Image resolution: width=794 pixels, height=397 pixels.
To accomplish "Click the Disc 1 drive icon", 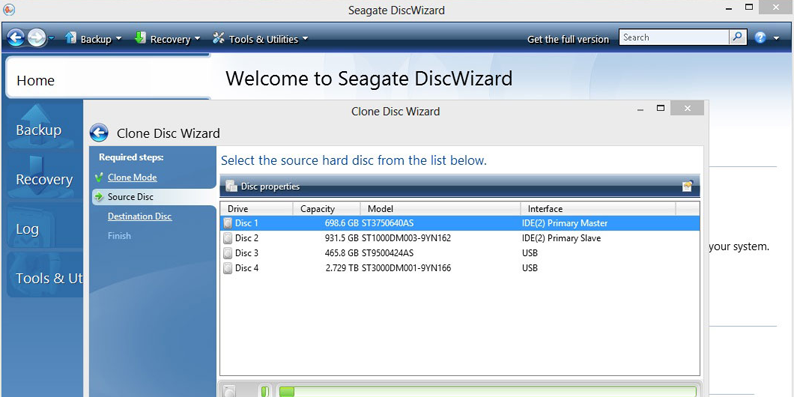I will pos(228,223).
